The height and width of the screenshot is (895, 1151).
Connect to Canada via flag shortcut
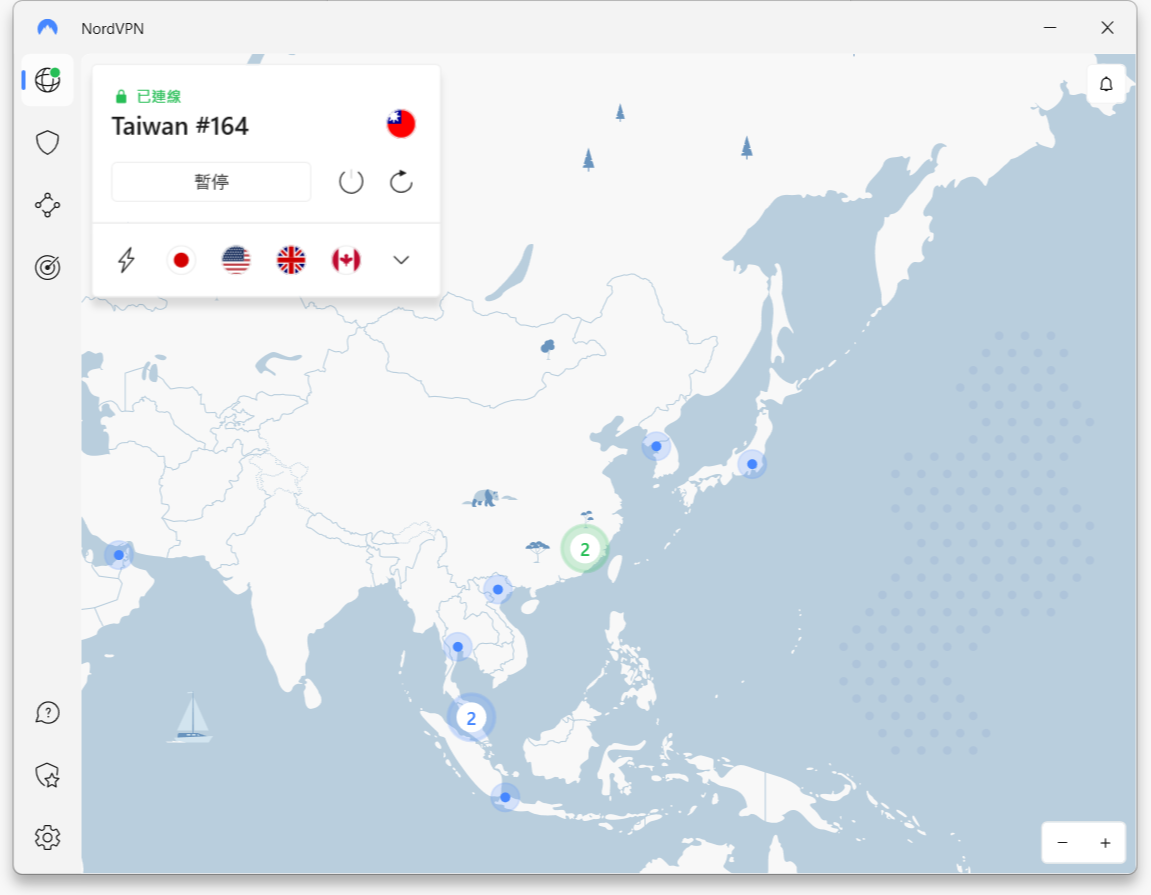click(346, 260)
